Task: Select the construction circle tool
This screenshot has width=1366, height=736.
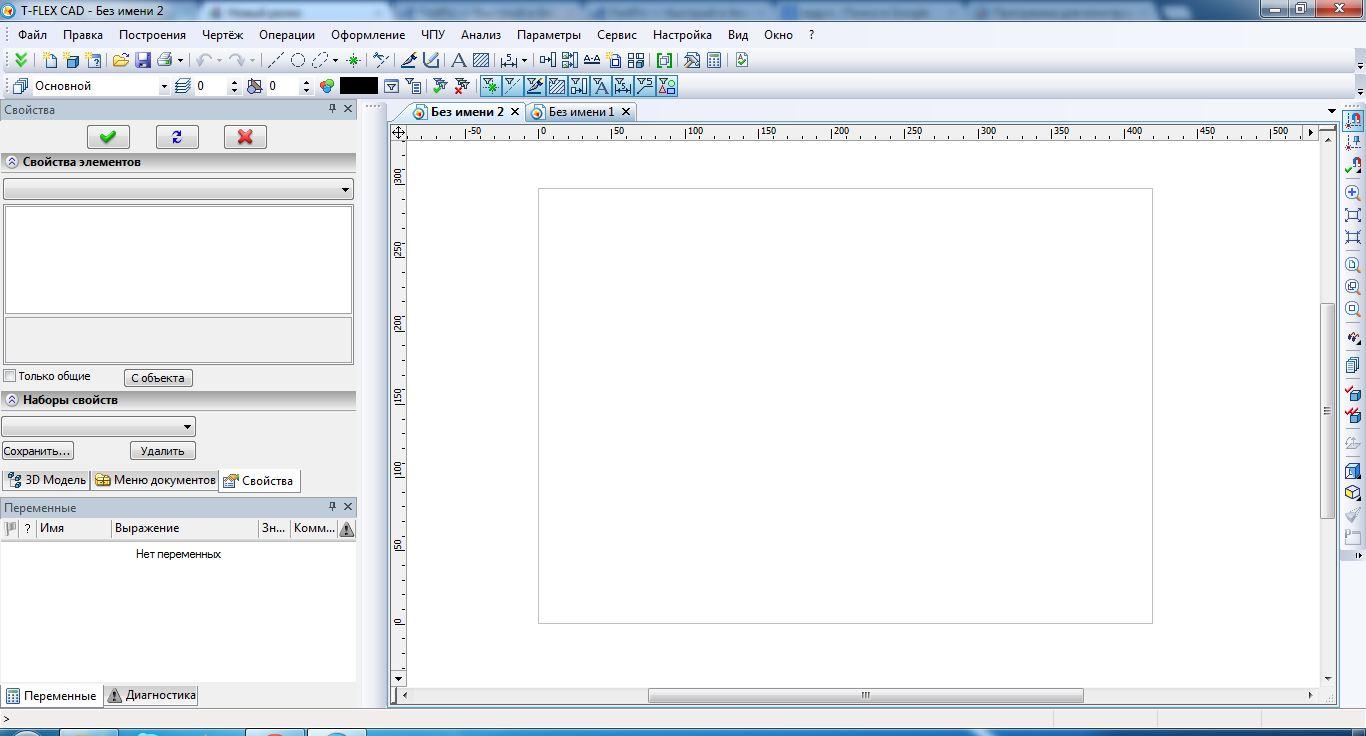Action: 298,60
